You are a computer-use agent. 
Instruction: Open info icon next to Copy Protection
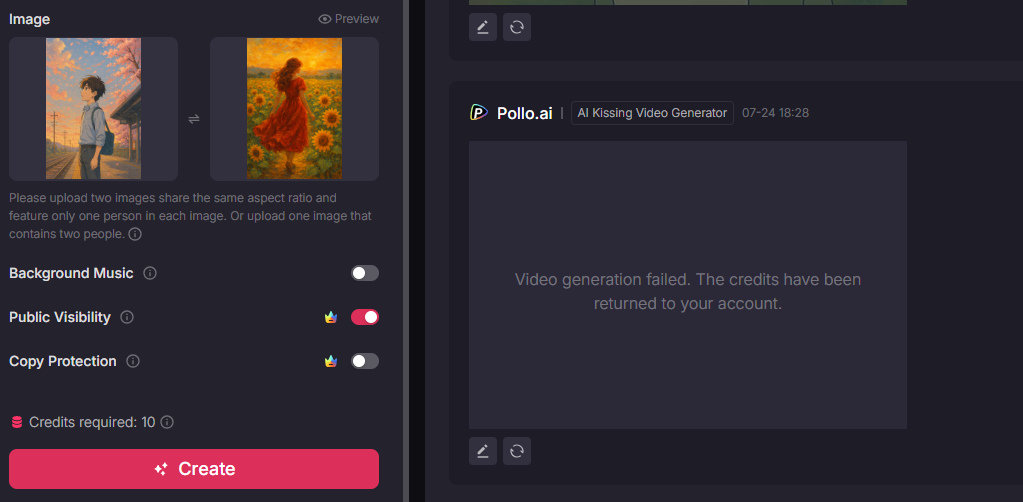click(x=133, y=361)
